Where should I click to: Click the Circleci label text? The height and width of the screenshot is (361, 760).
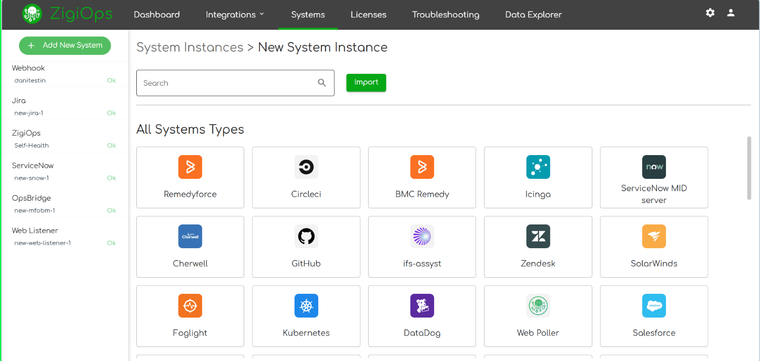click(x=306, y=194)
